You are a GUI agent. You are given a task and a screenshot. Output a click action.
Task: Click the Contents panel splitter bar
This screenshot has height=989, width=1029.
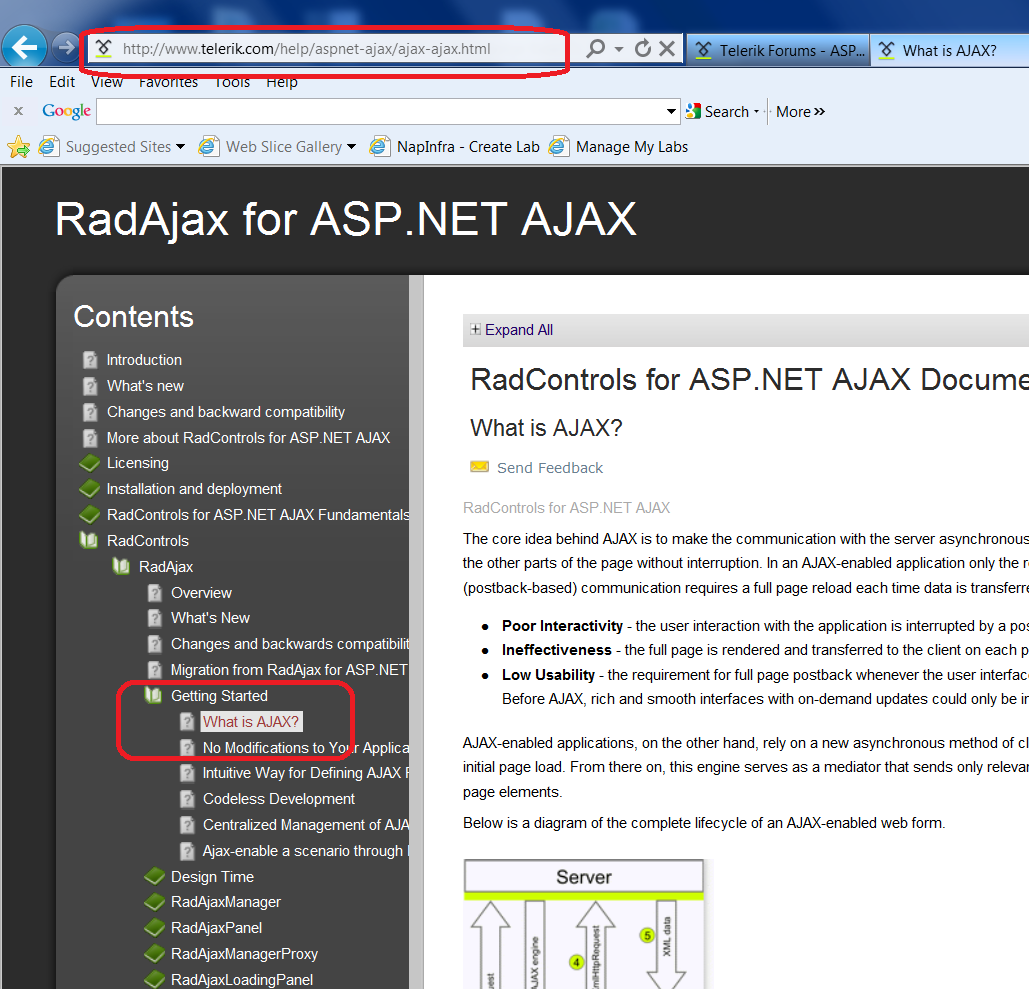click(416, 631)
